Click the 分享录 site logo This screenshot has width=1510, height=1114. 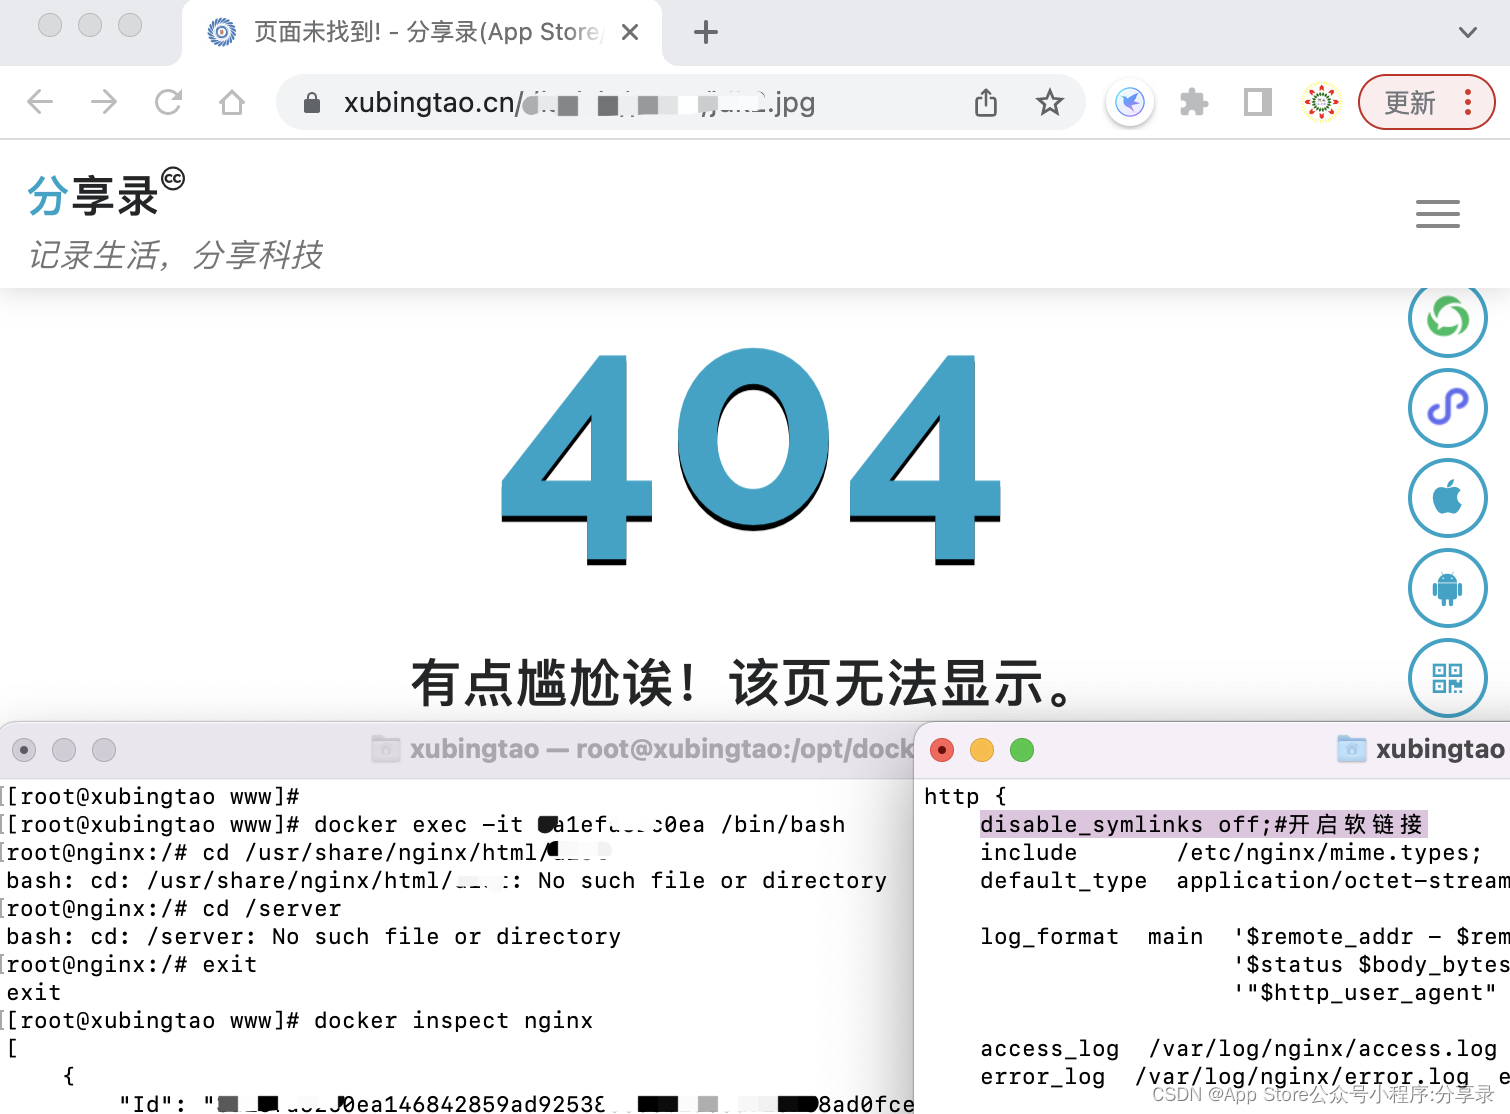[x=105, y=192]
